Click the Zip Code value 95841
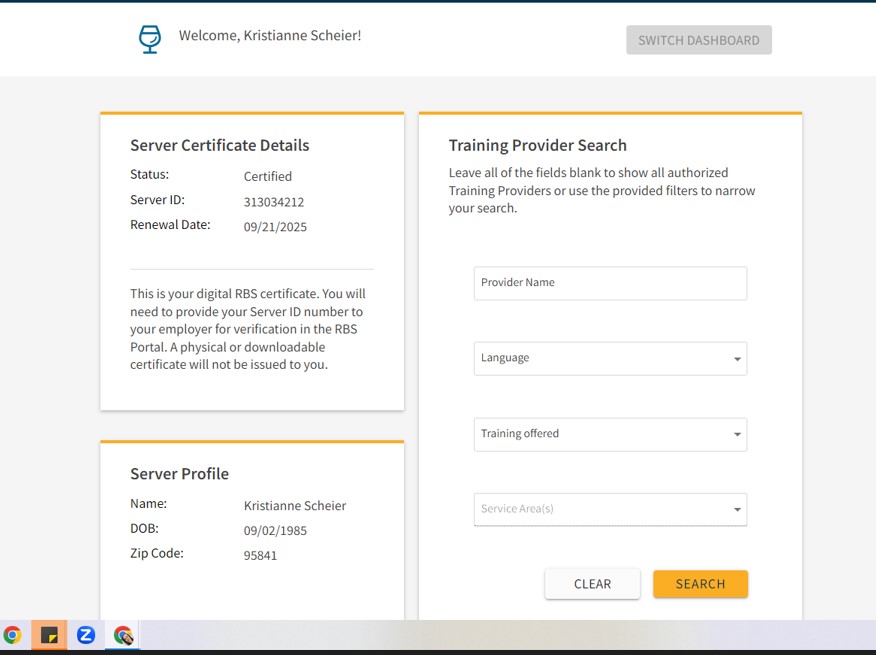This screenshot has width=876, height=655. tap(260, 555)
